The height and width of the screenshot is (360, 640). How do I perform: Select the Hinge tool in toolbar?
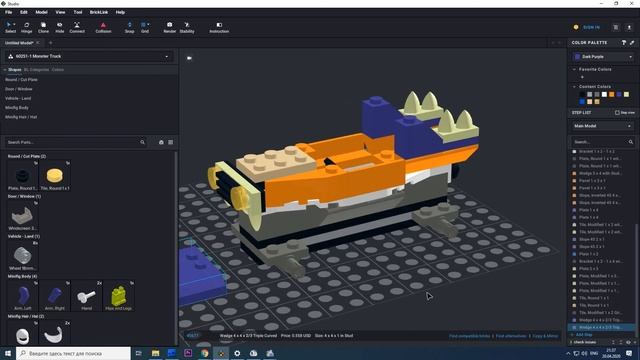click(x=27, y=27)
